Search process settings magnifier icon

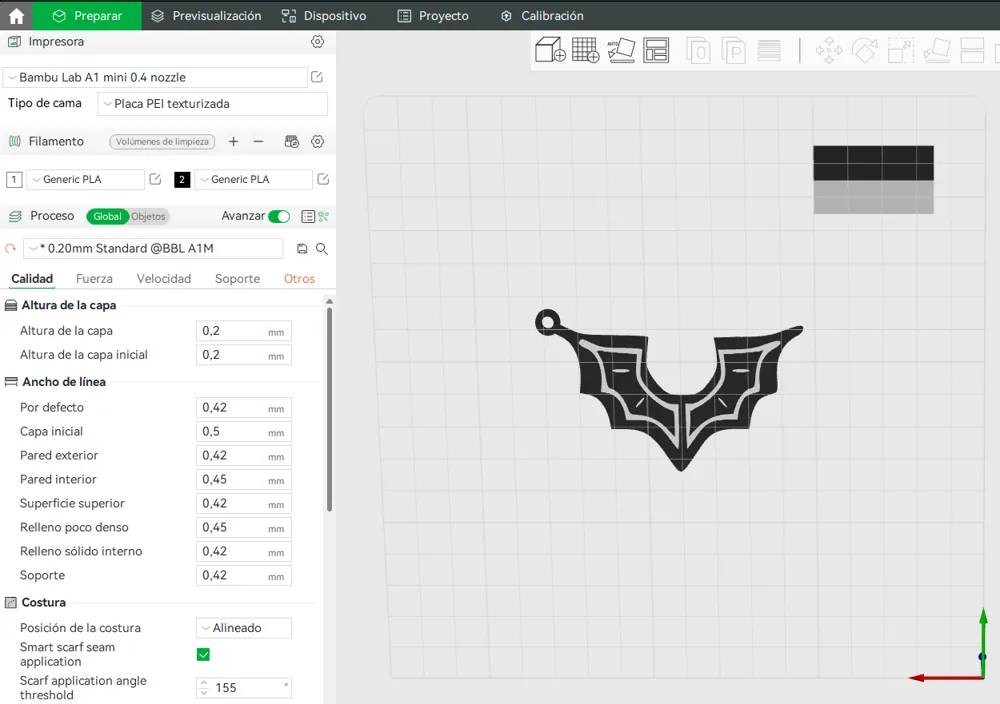tap(322, 249)
